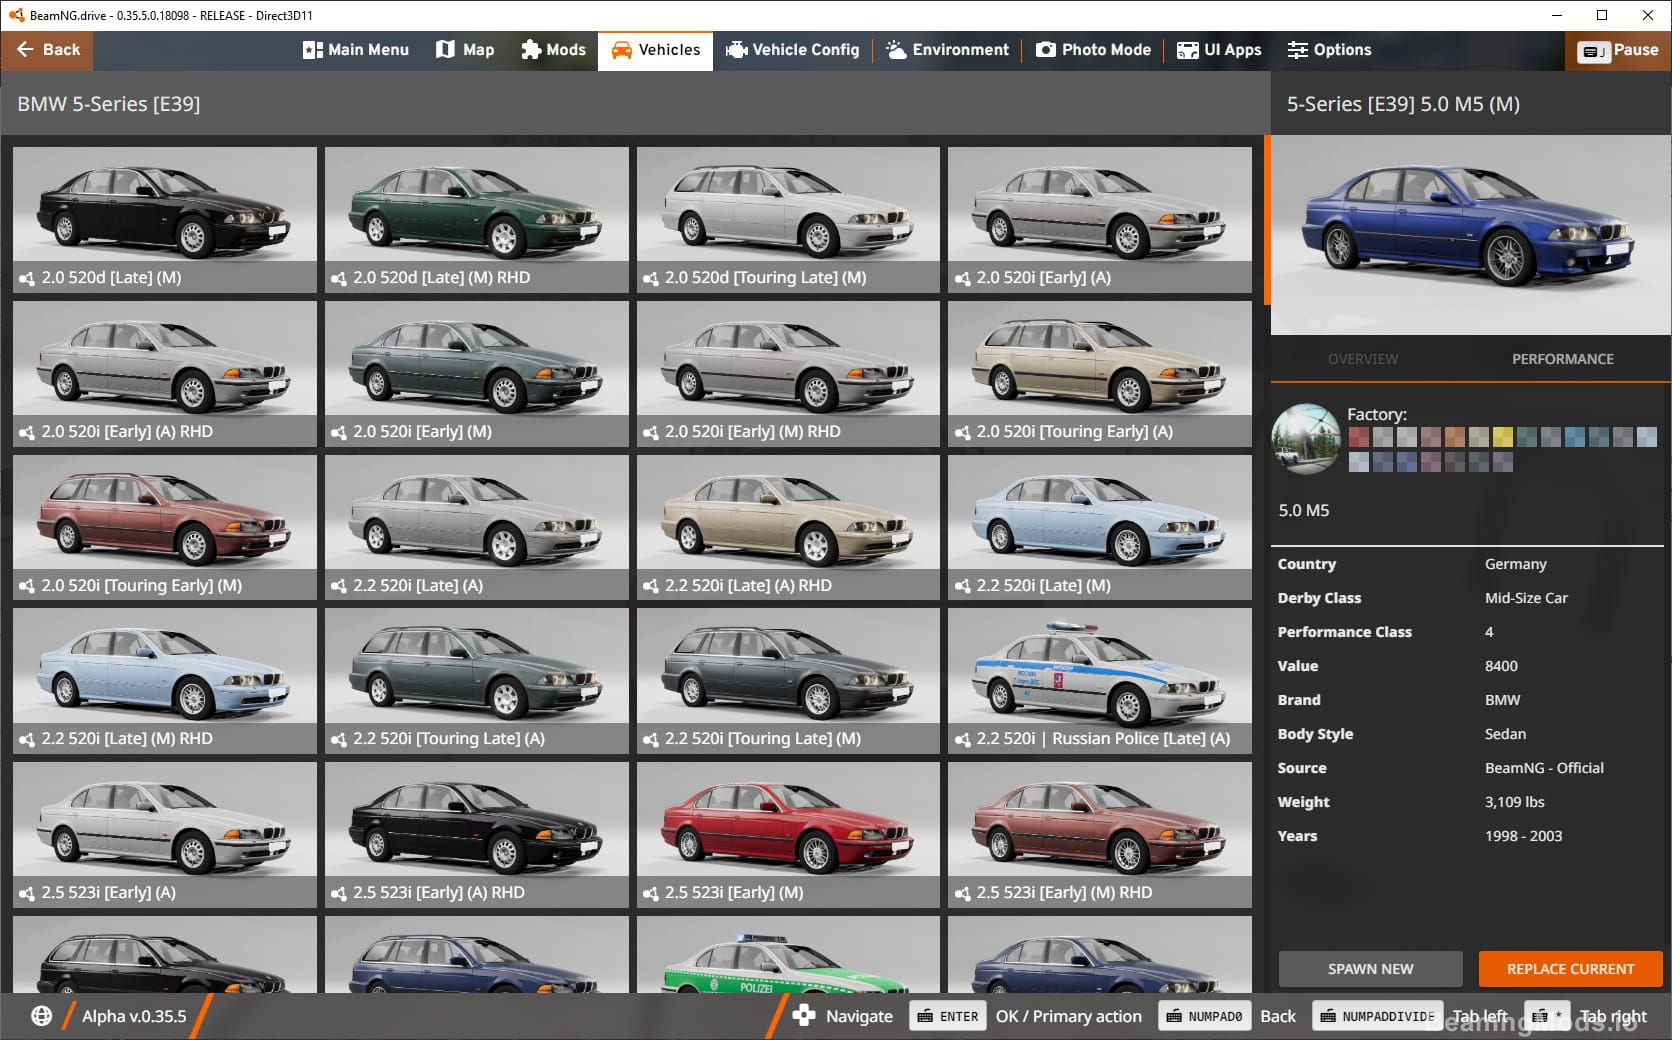Select the 2.5 523i [Early] (M) RHD car

[x=1100, y=835]
